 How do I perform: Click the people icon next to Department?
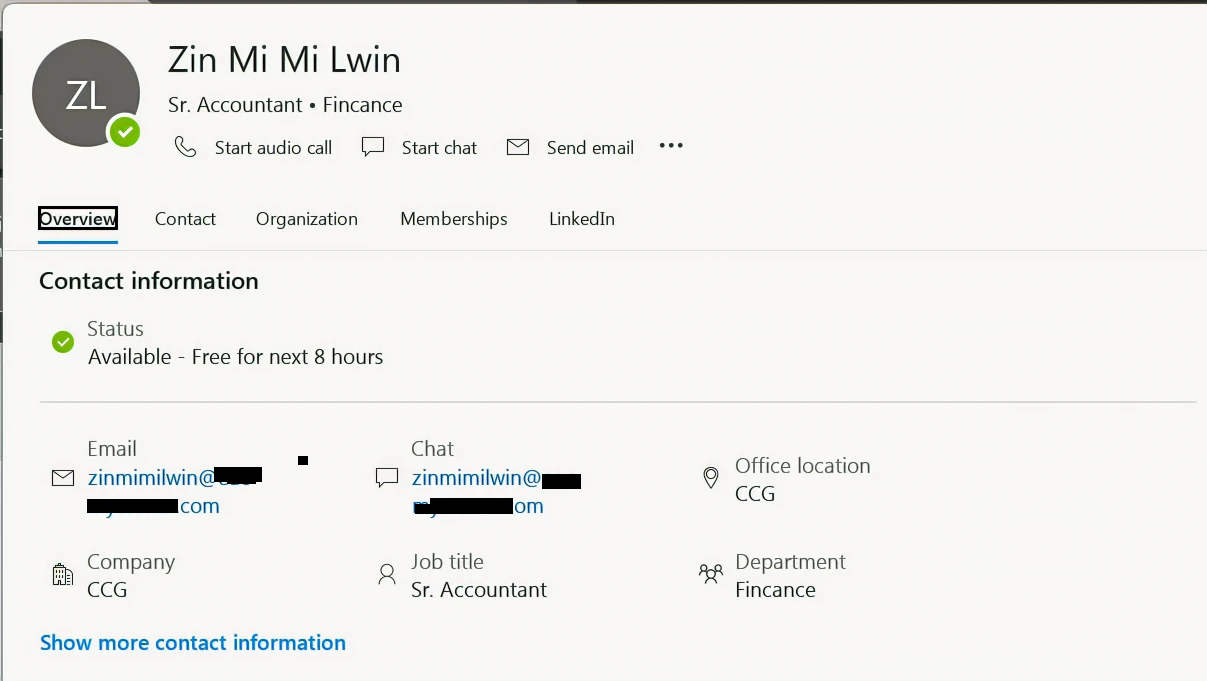[x=710, y=574]
